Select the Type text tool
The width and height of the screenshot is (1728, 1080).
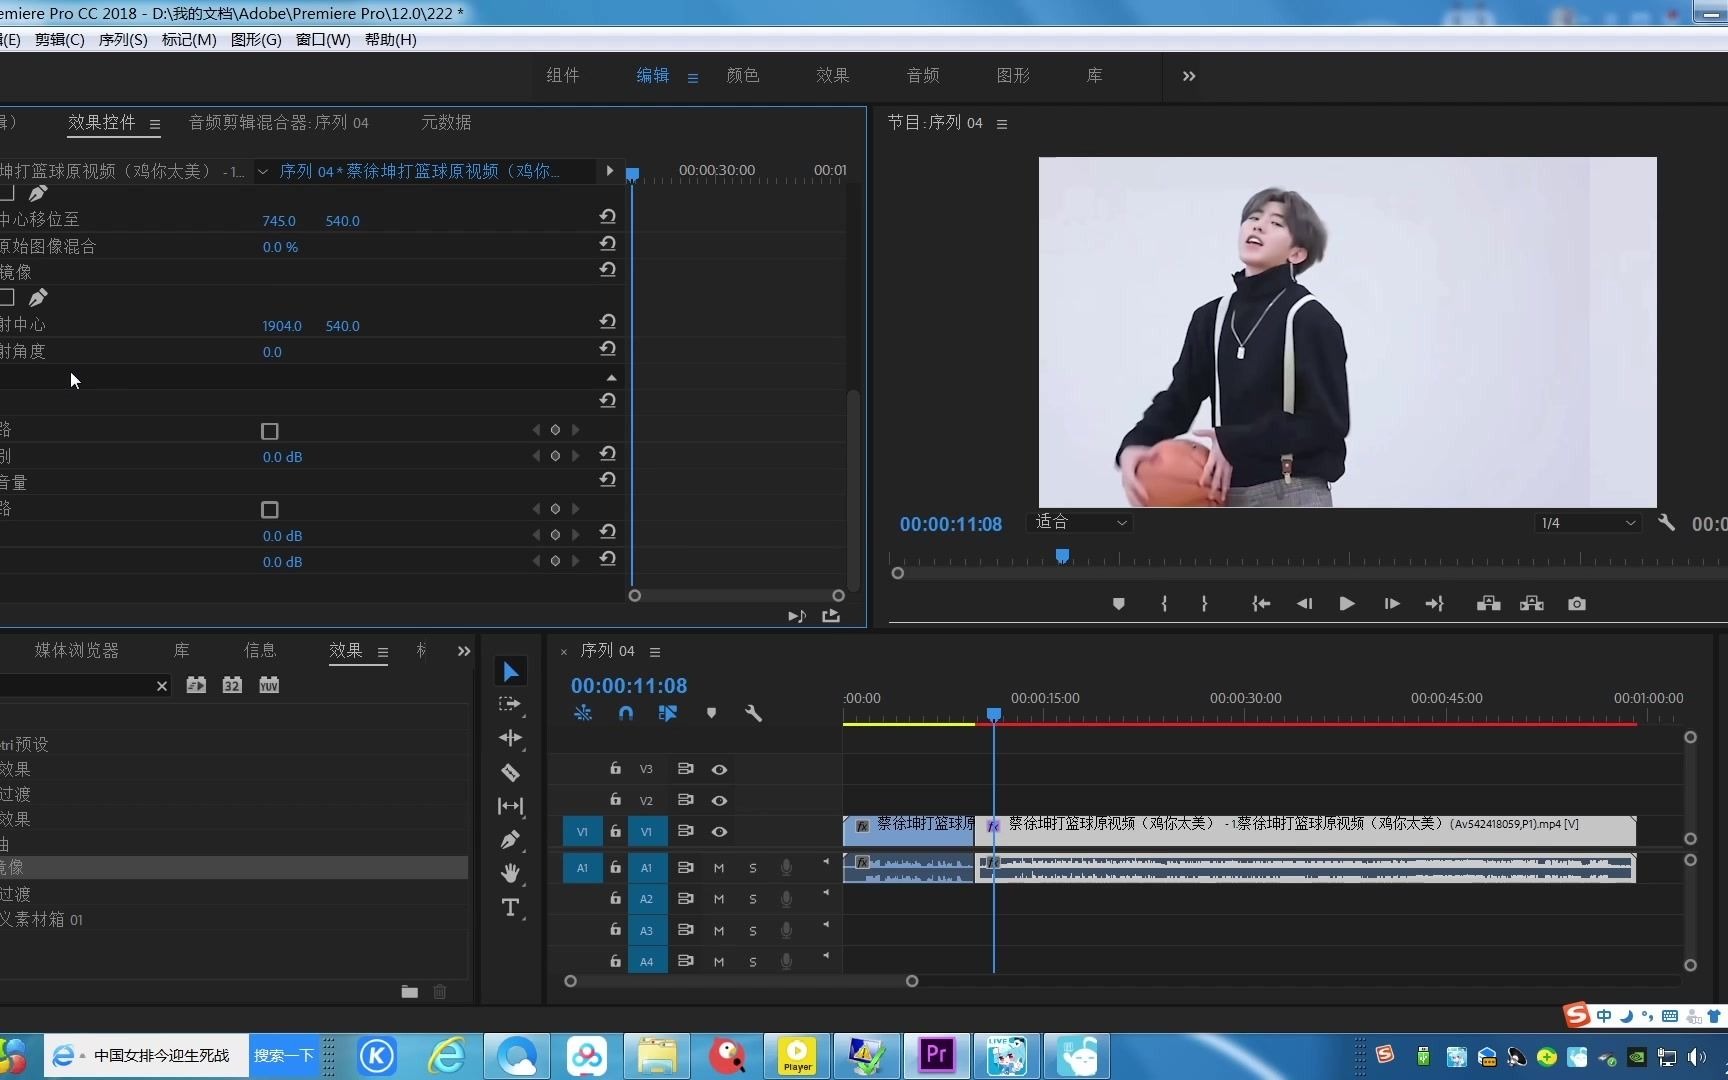pos(510,908)
